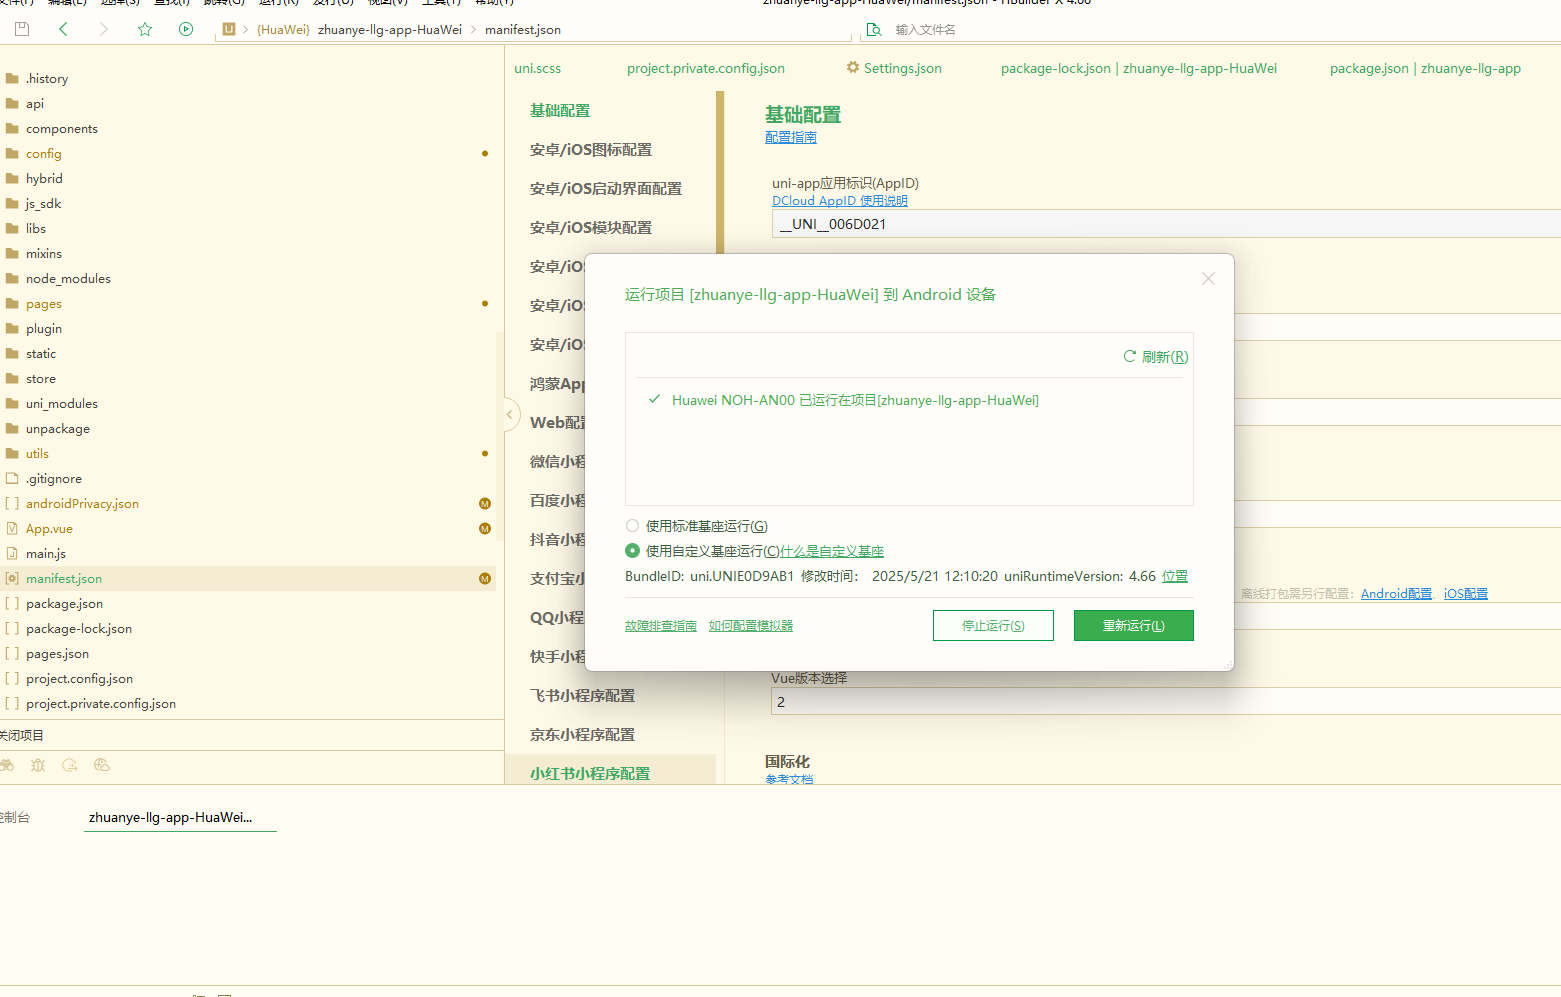Click the AppID field __UNI__006D021

click(x=1166, y=224)
